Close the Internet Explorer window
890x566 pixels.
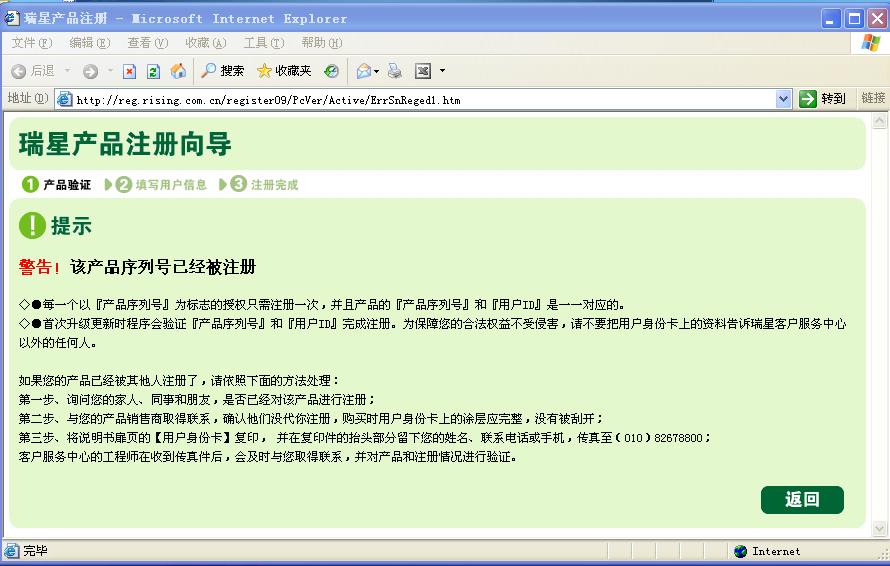tap(877, 19)
